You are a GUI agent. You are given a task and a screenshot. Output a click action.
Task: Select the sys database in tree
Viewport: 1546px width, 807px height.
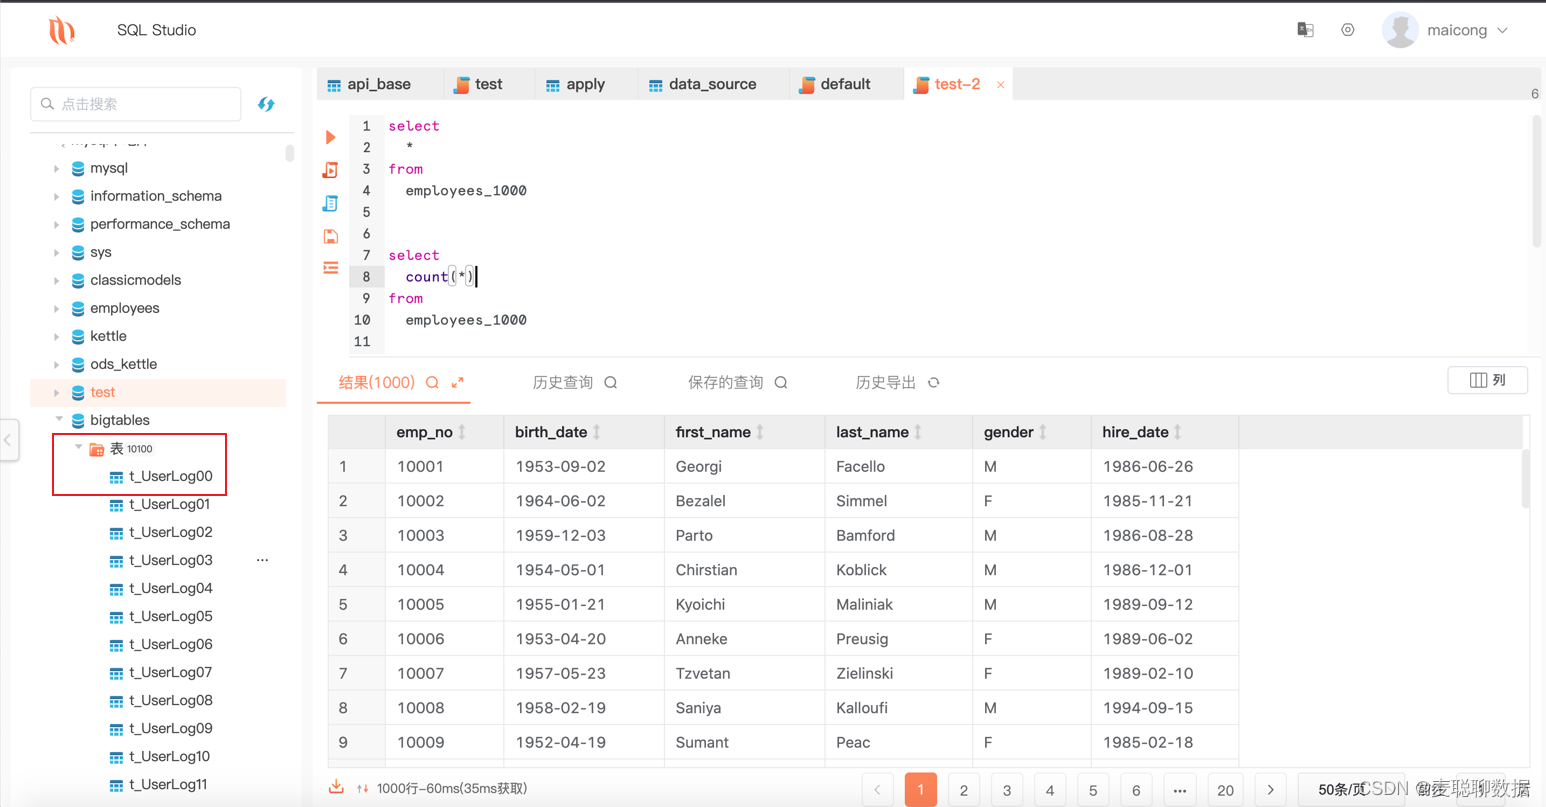point(100,252)
